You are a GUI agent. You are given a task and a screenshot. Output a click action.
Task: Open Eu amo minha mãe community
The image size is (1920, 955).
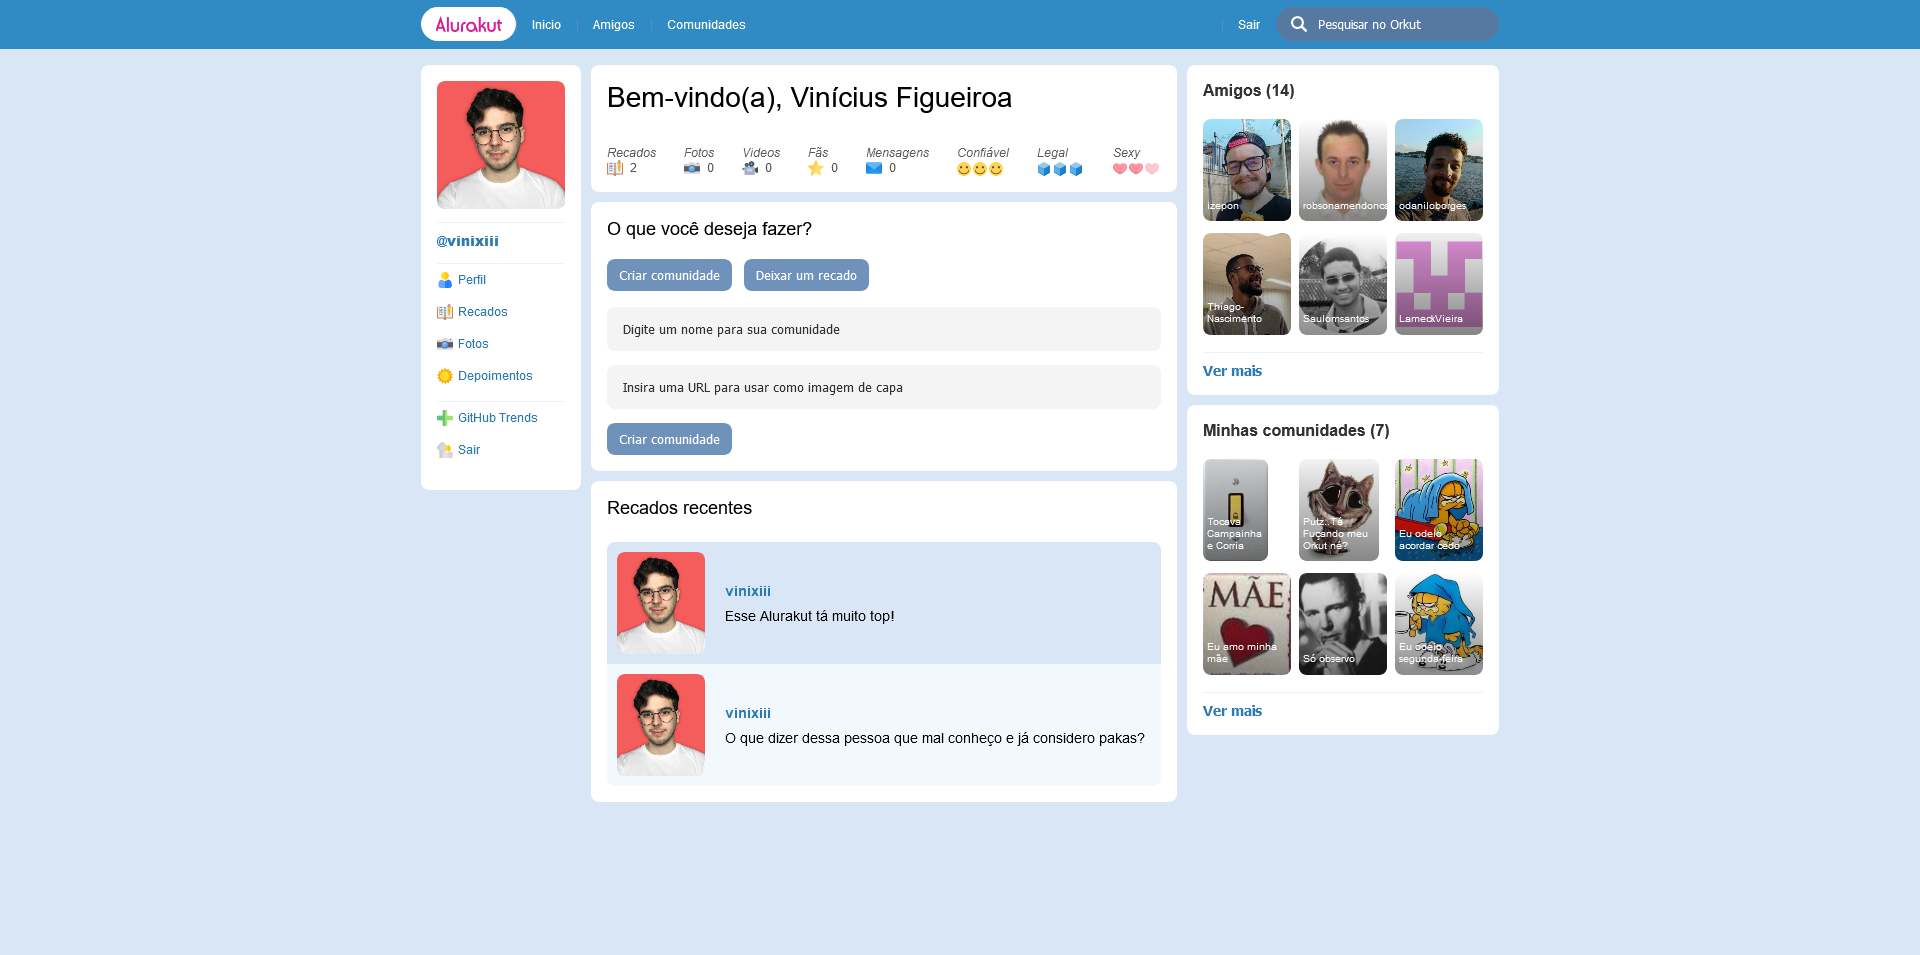(x=1247, y=624)
